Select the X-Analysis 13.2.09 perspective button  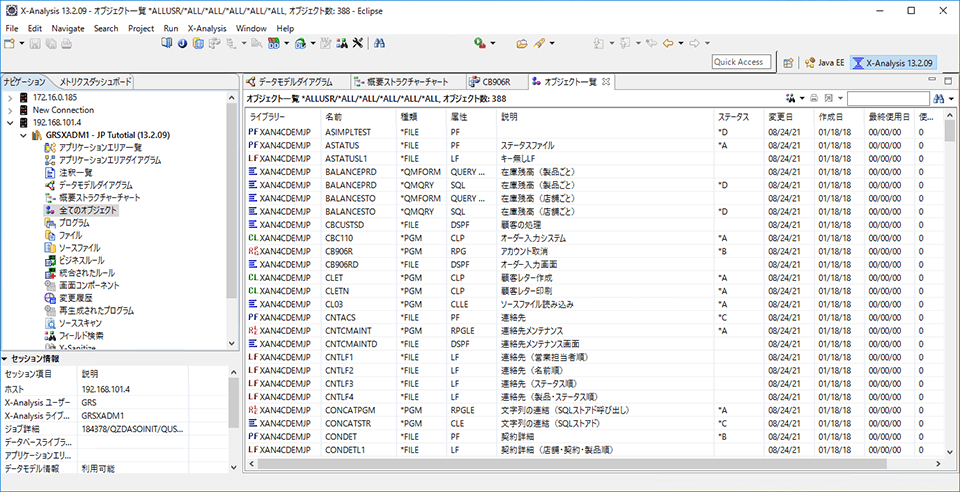893,62
